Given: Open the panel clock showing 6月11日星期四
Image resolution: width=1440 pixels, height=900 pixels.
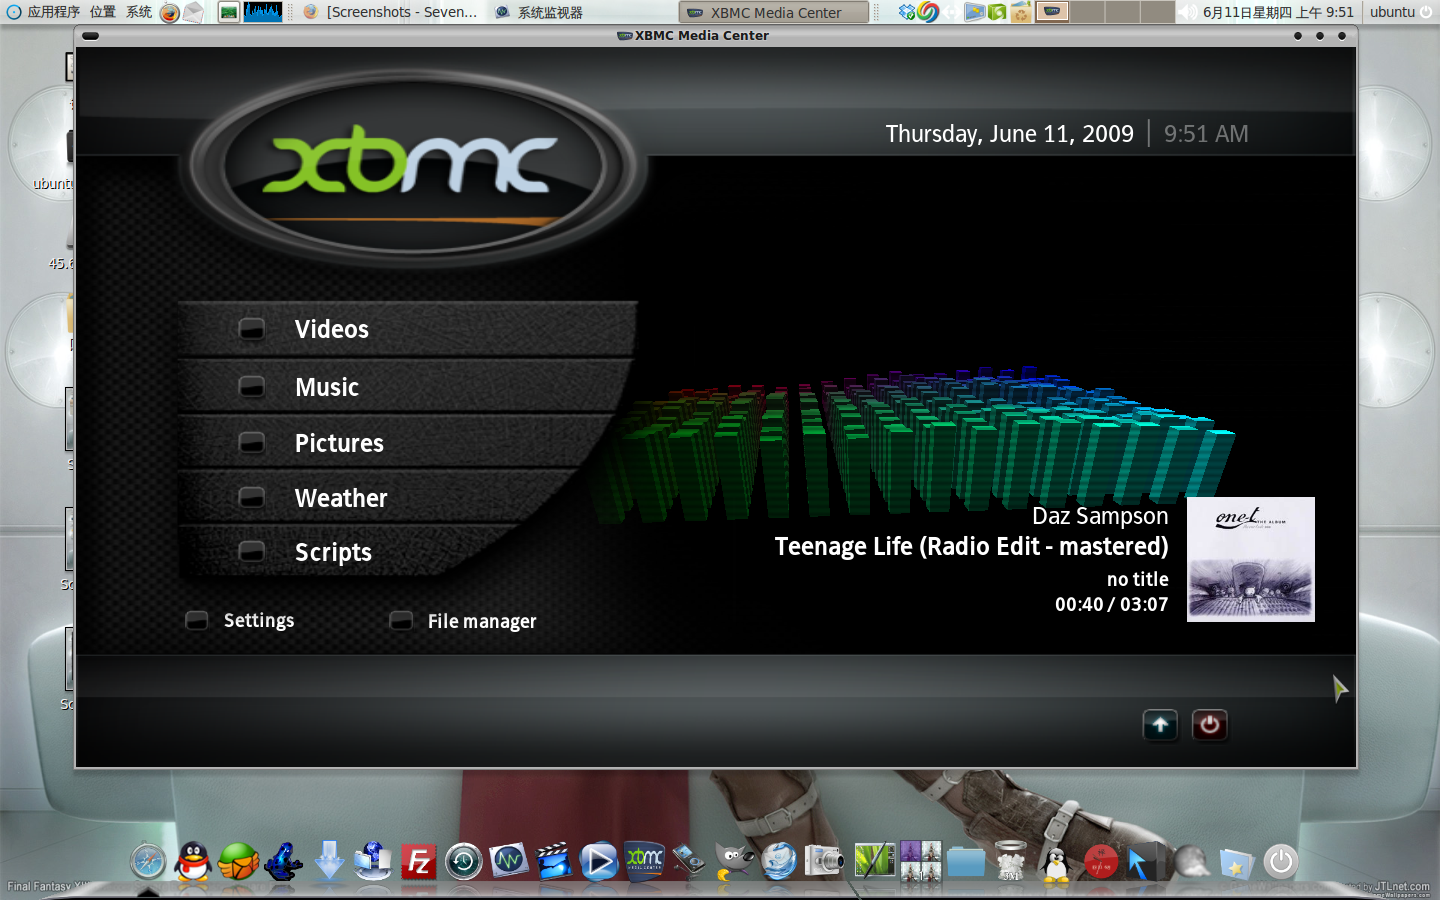Looking at the screenshot, I should coord(1278,12).
